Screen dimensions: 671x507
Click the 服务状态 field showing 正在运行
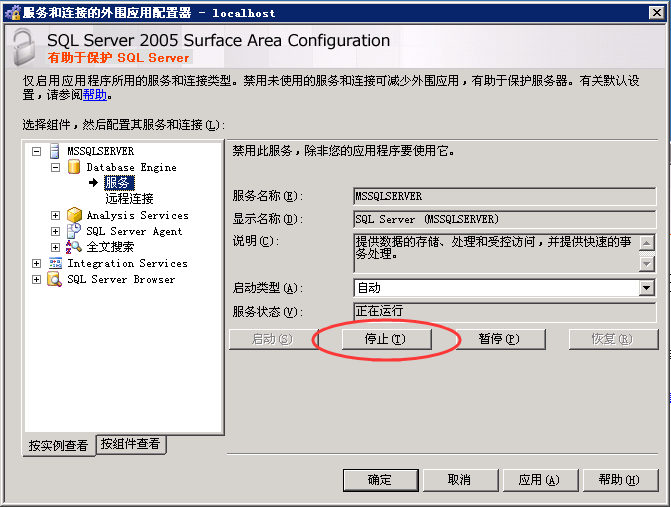point(505,311)
